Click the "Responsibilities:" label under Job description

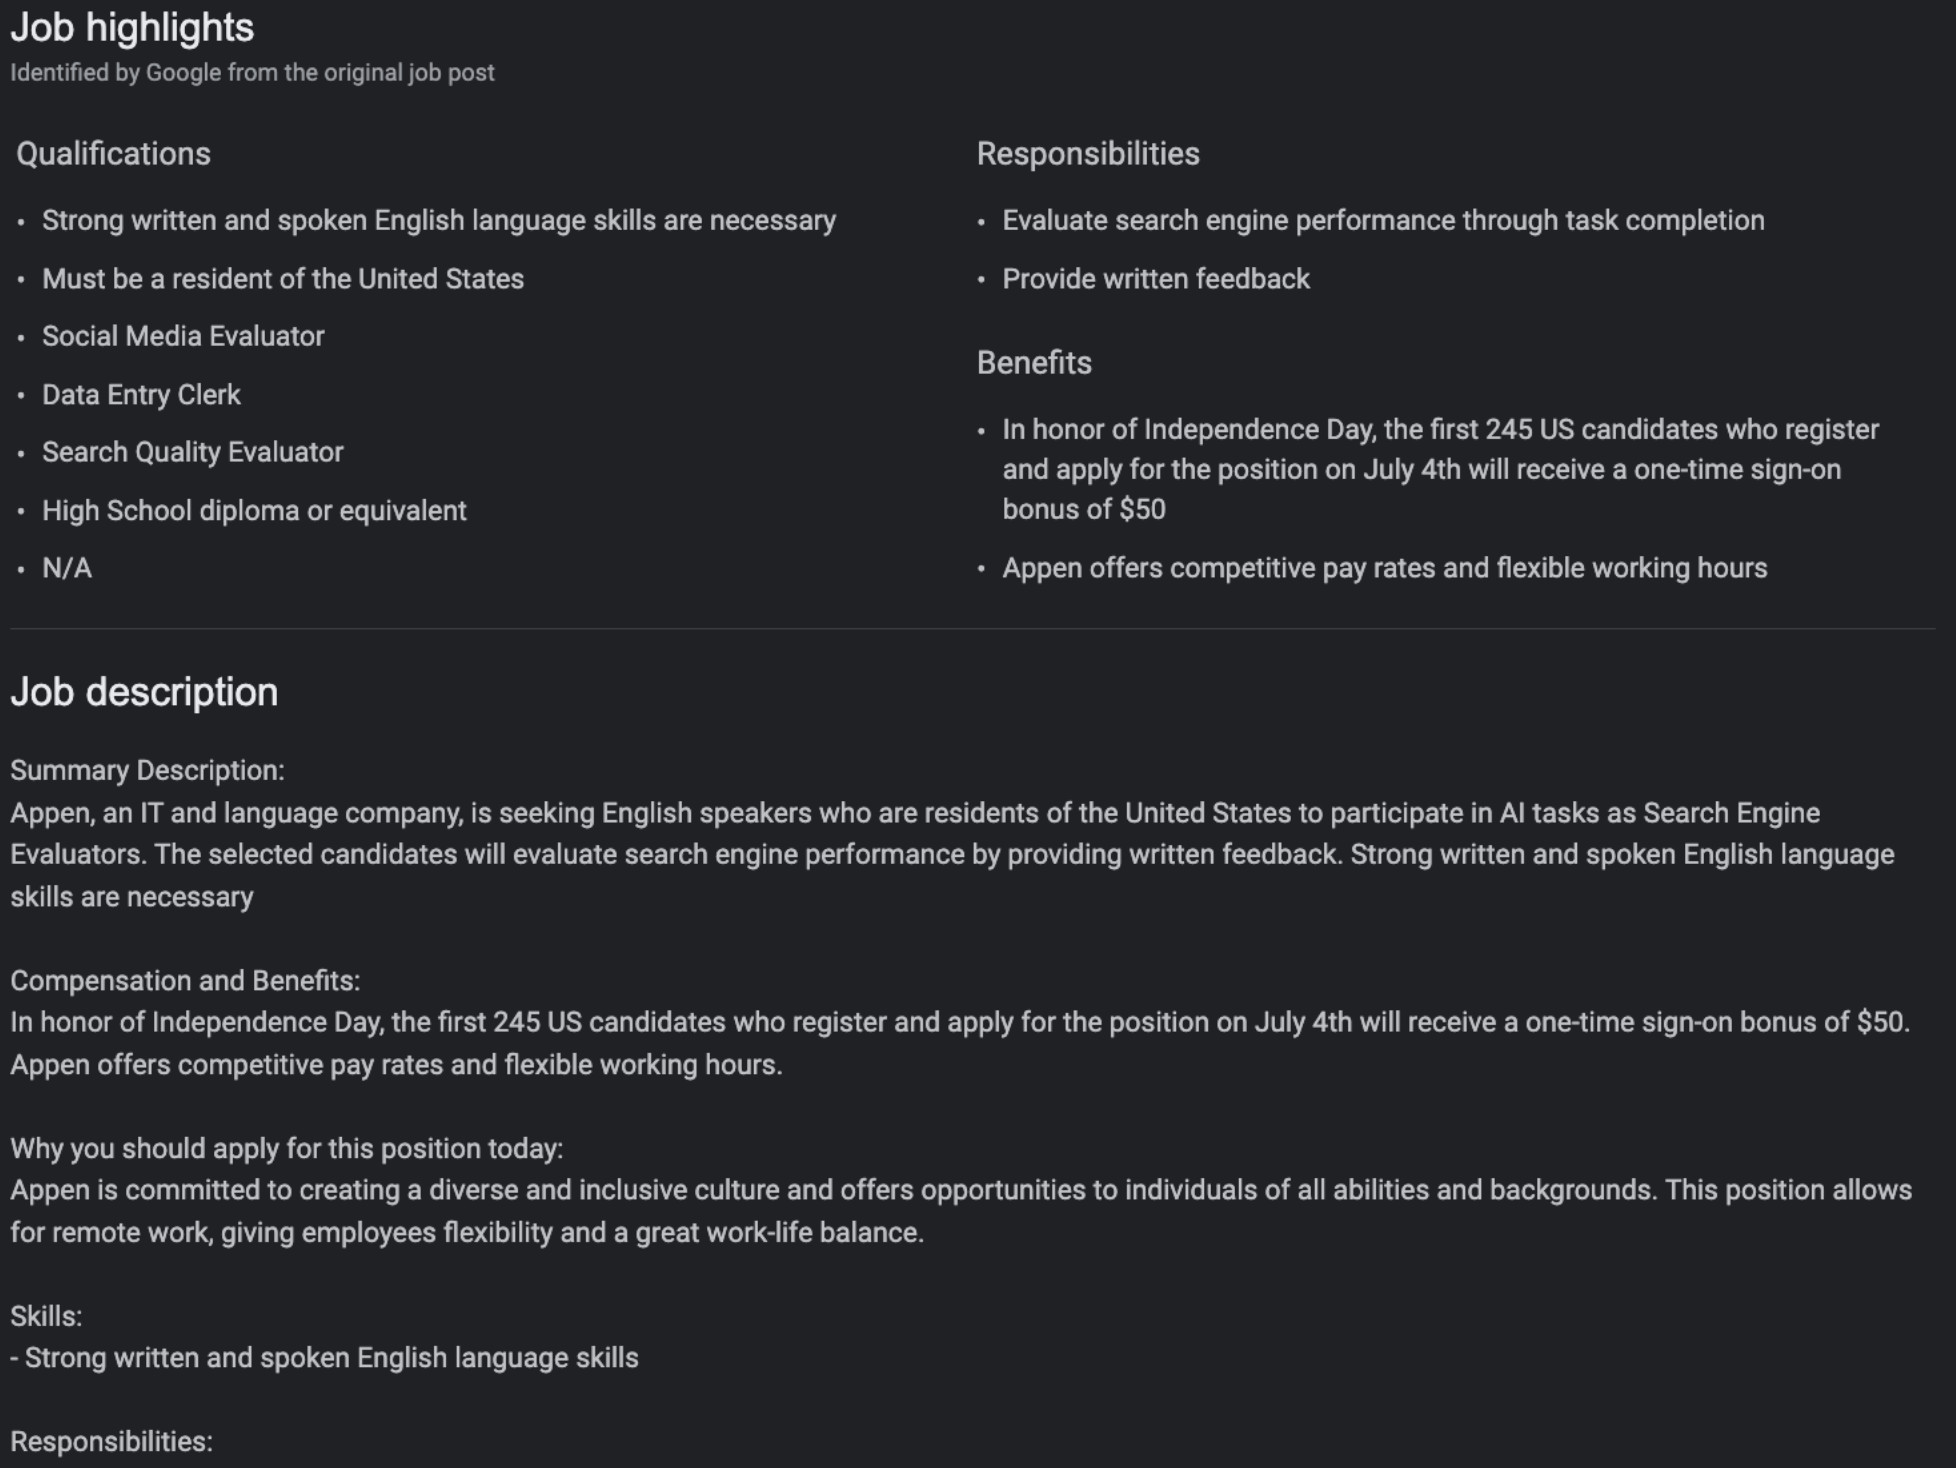point(111,1442)
